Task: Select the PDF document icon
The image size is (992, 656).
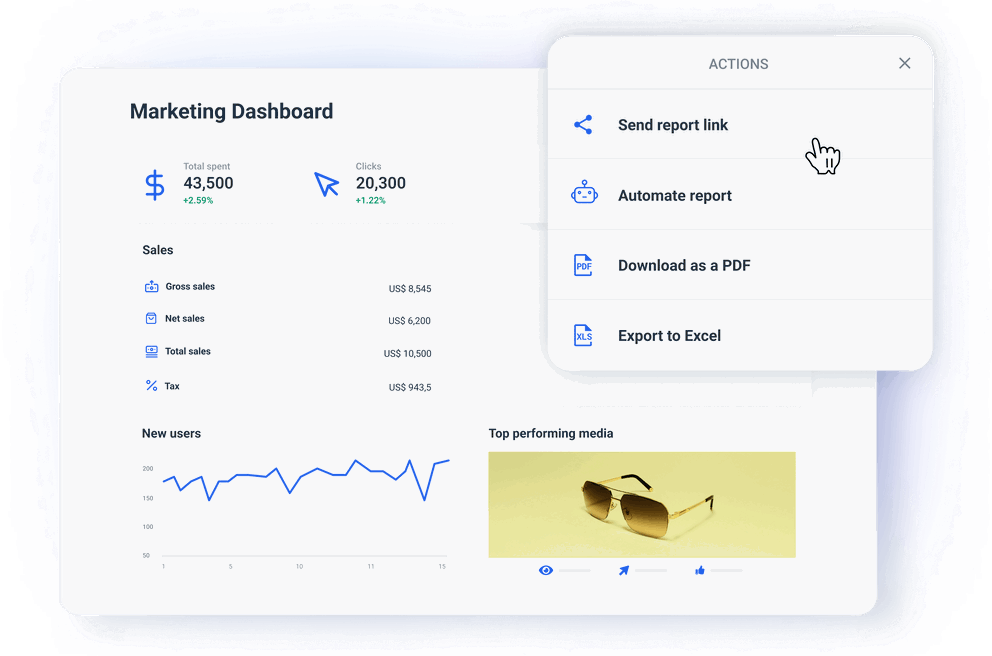Action: pos(583,264)
